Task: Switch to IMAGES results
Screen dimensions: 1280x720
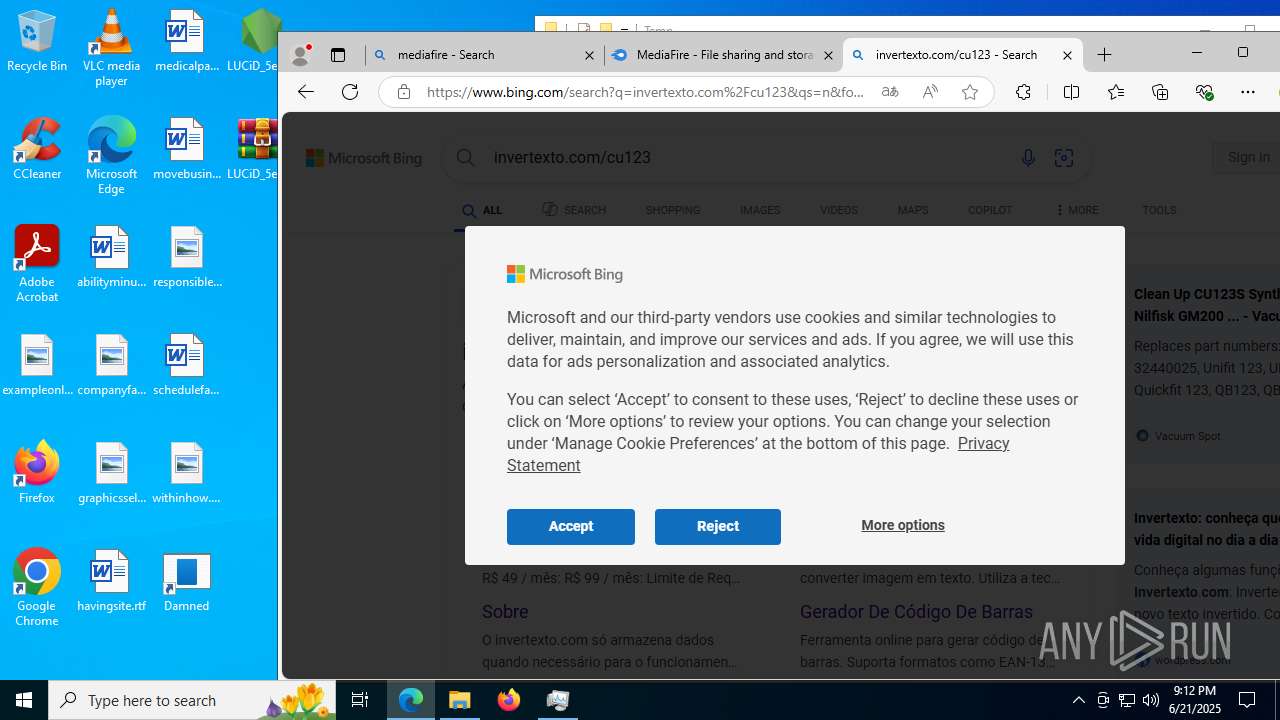Action: coord(760,210)
